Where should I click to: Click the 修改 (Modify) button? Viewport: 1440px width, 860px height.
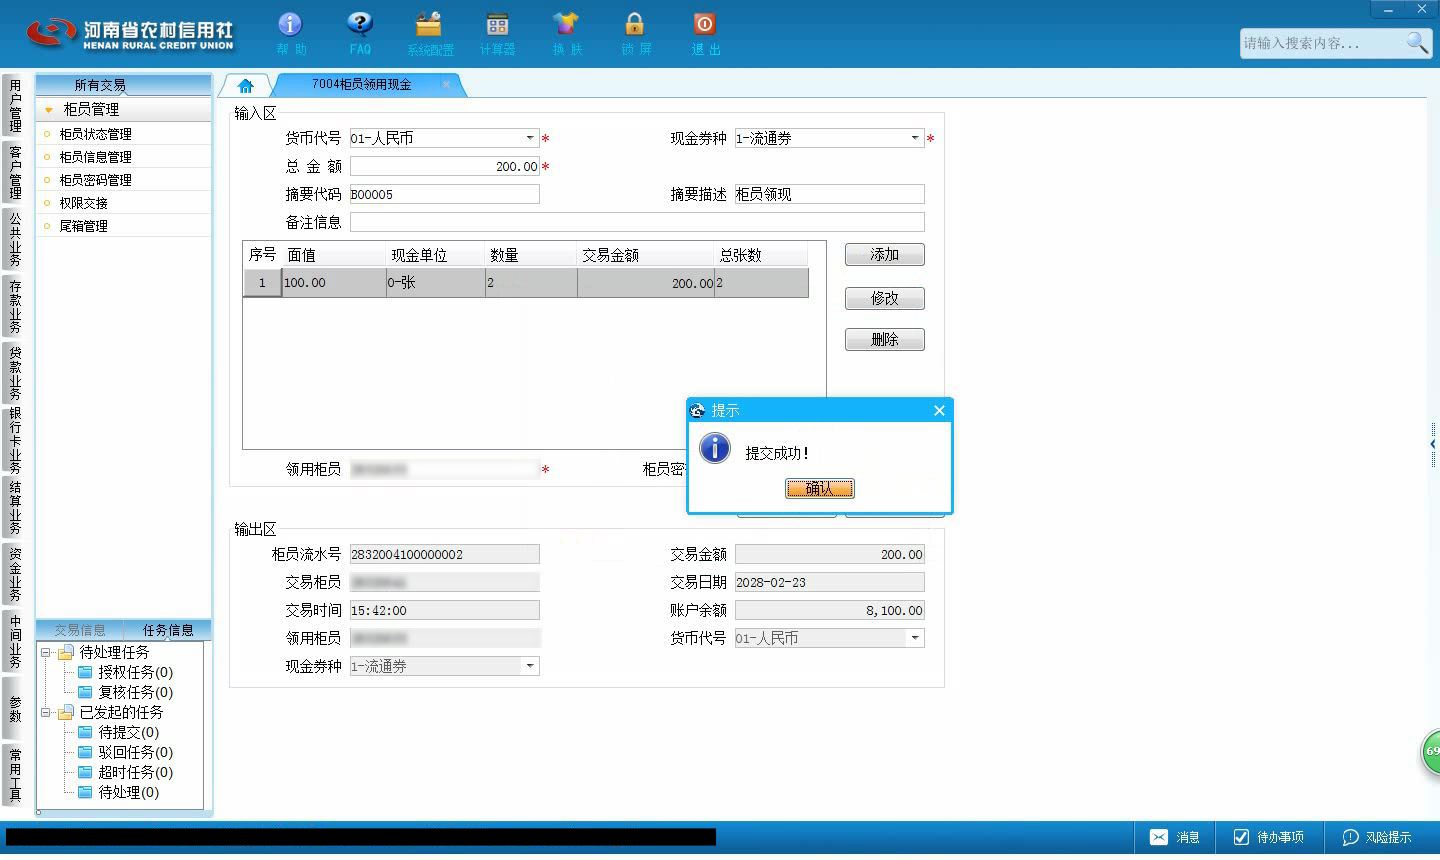(x=885, y=298)
